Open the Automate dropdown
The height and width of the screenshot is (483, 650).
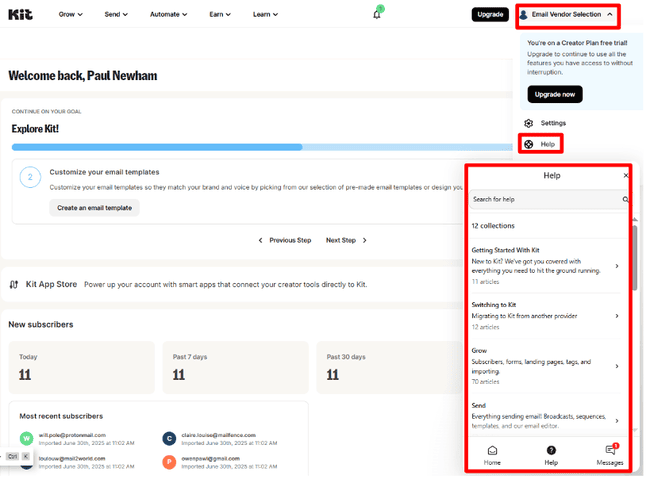pos(168,15)
